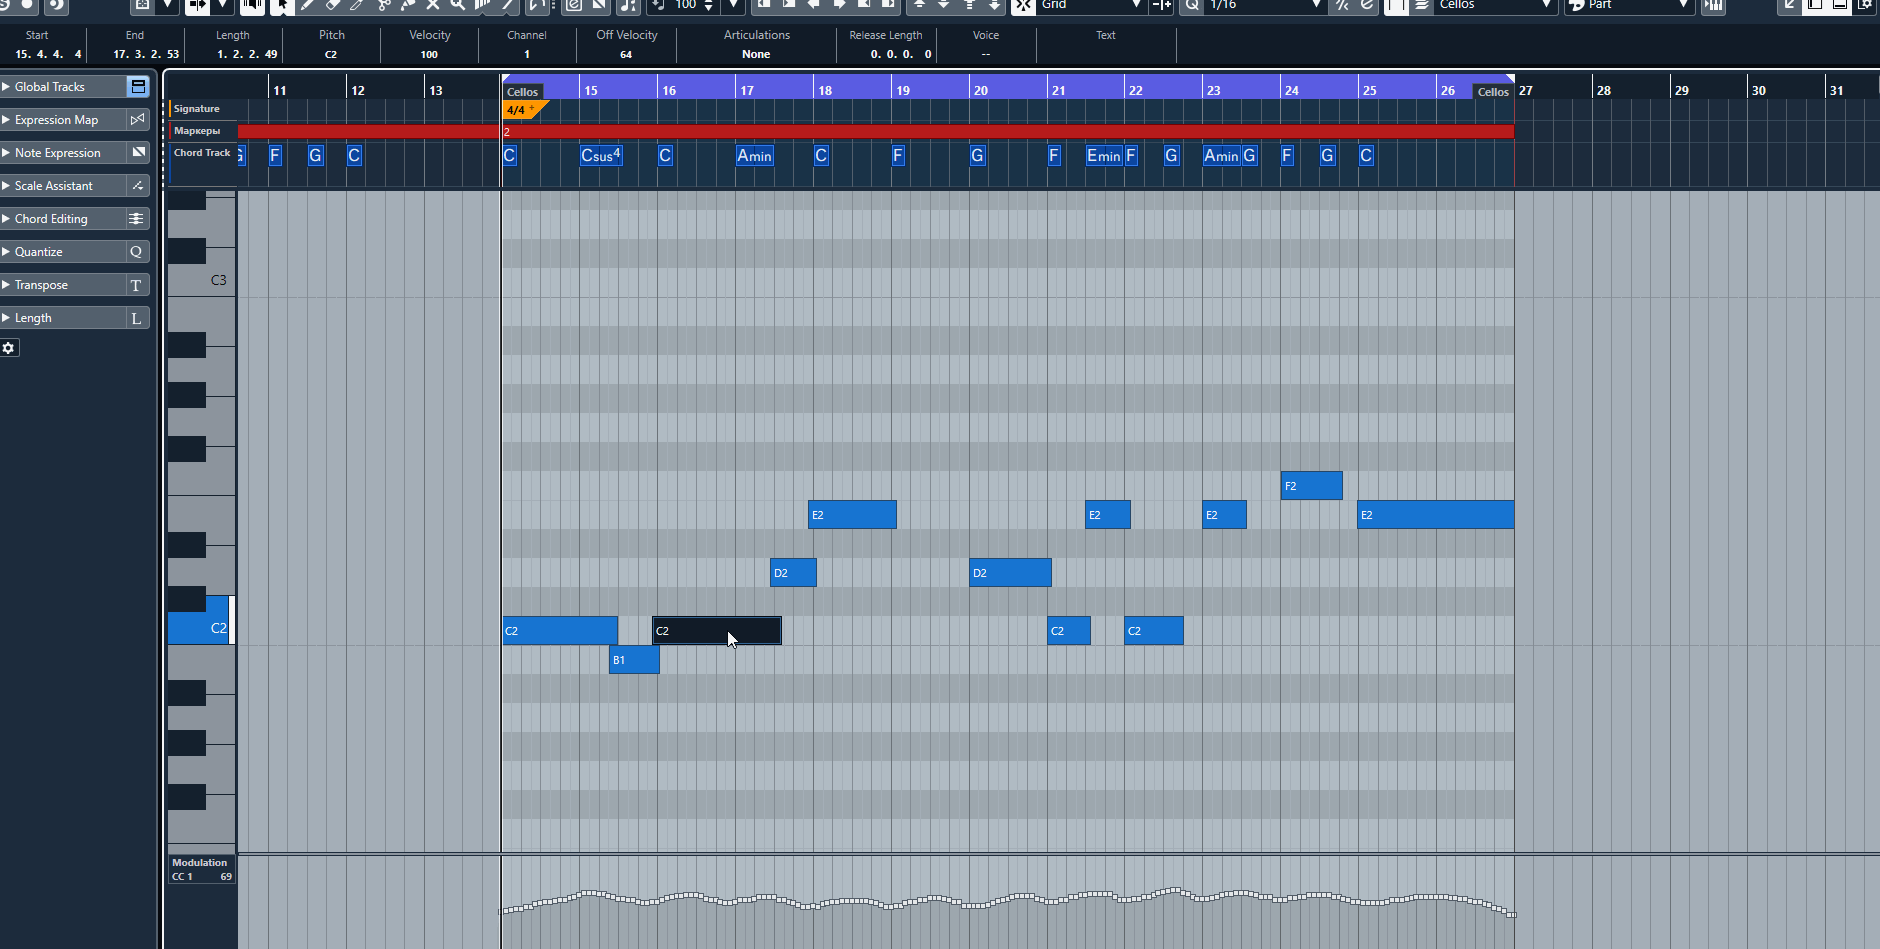
Task: Open Articulations None field
Action: tap(756, 54)
